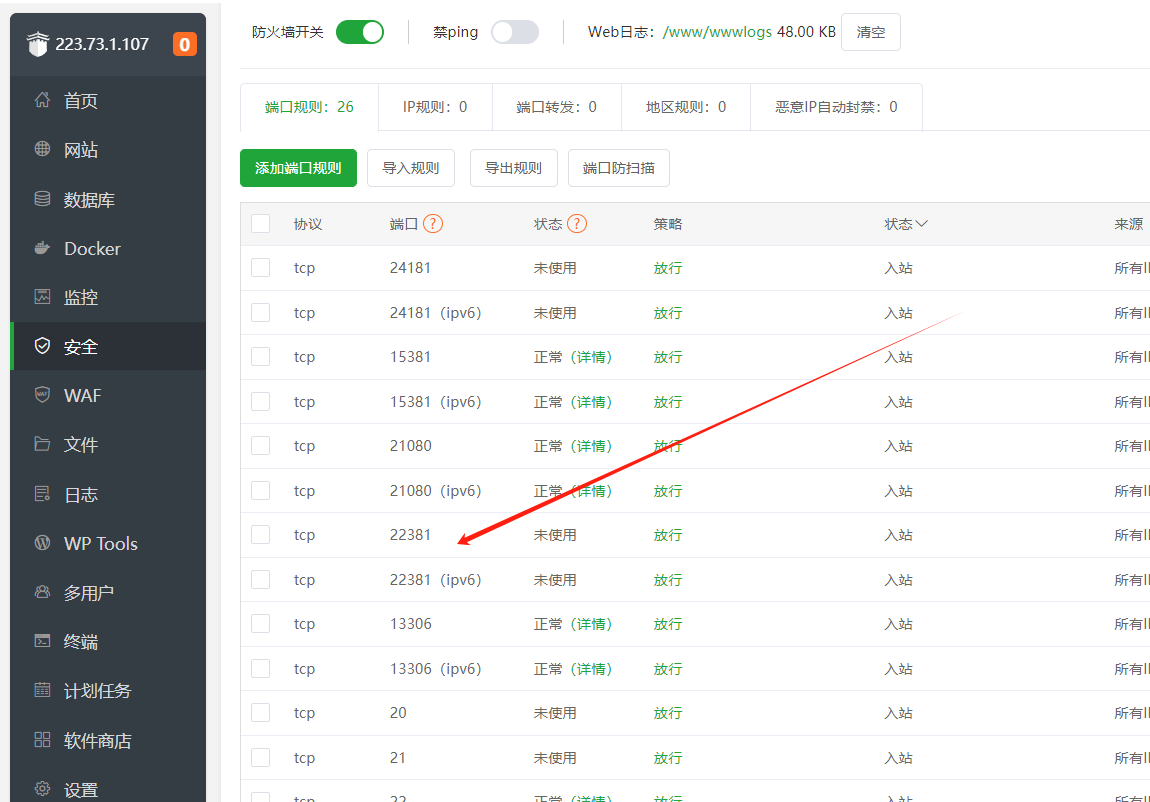The image size is (1150, 802).
Task: Check the select-all checkbox in table header
Action: [260, 224]
